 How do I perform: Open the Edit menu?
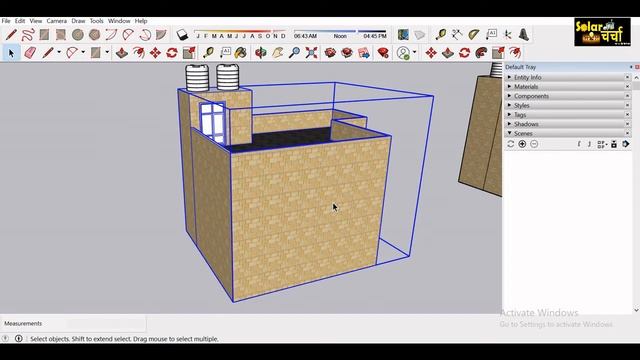20,21
